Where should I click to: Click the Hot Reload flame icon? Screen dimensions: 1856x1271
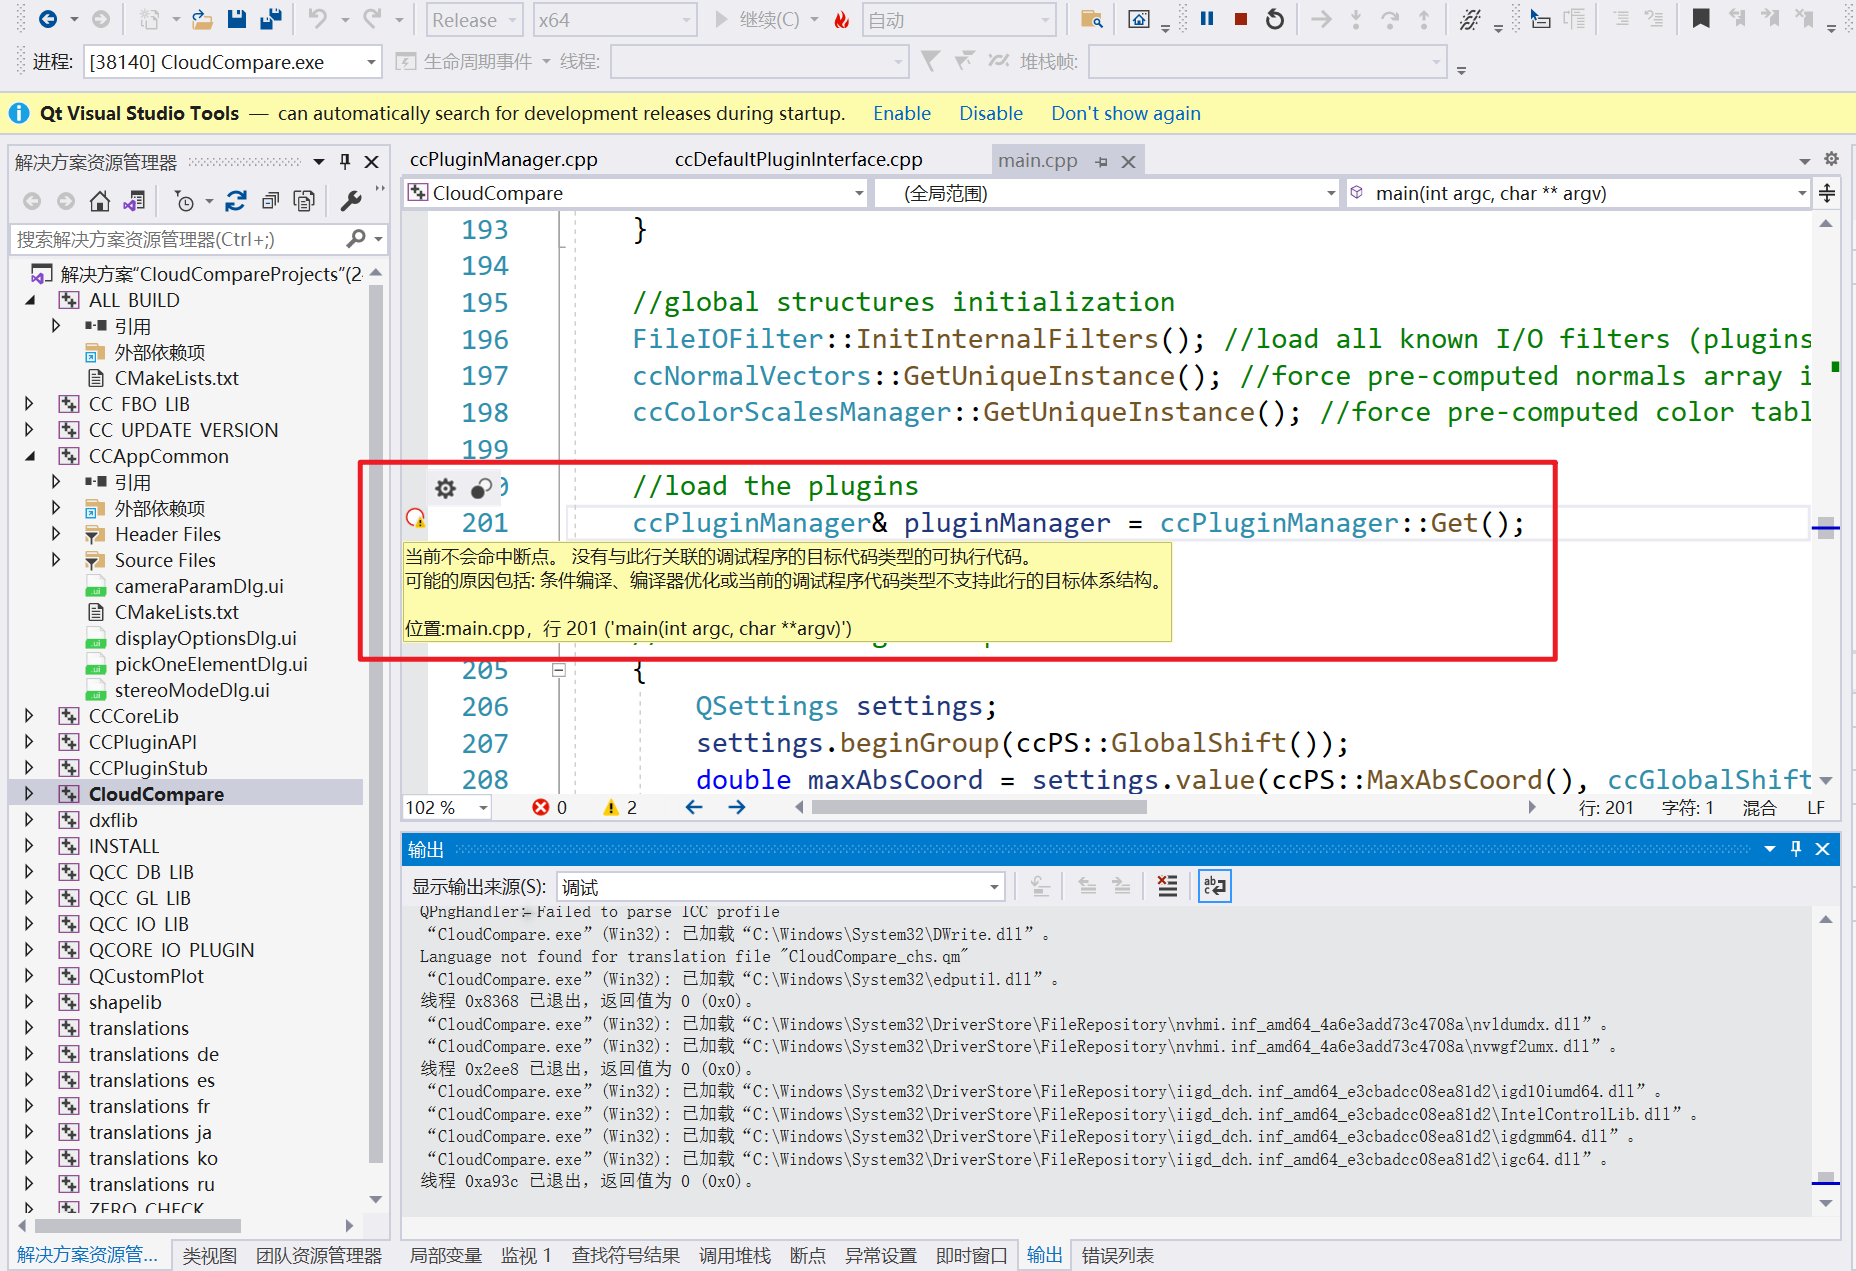[x=842, y=20]
